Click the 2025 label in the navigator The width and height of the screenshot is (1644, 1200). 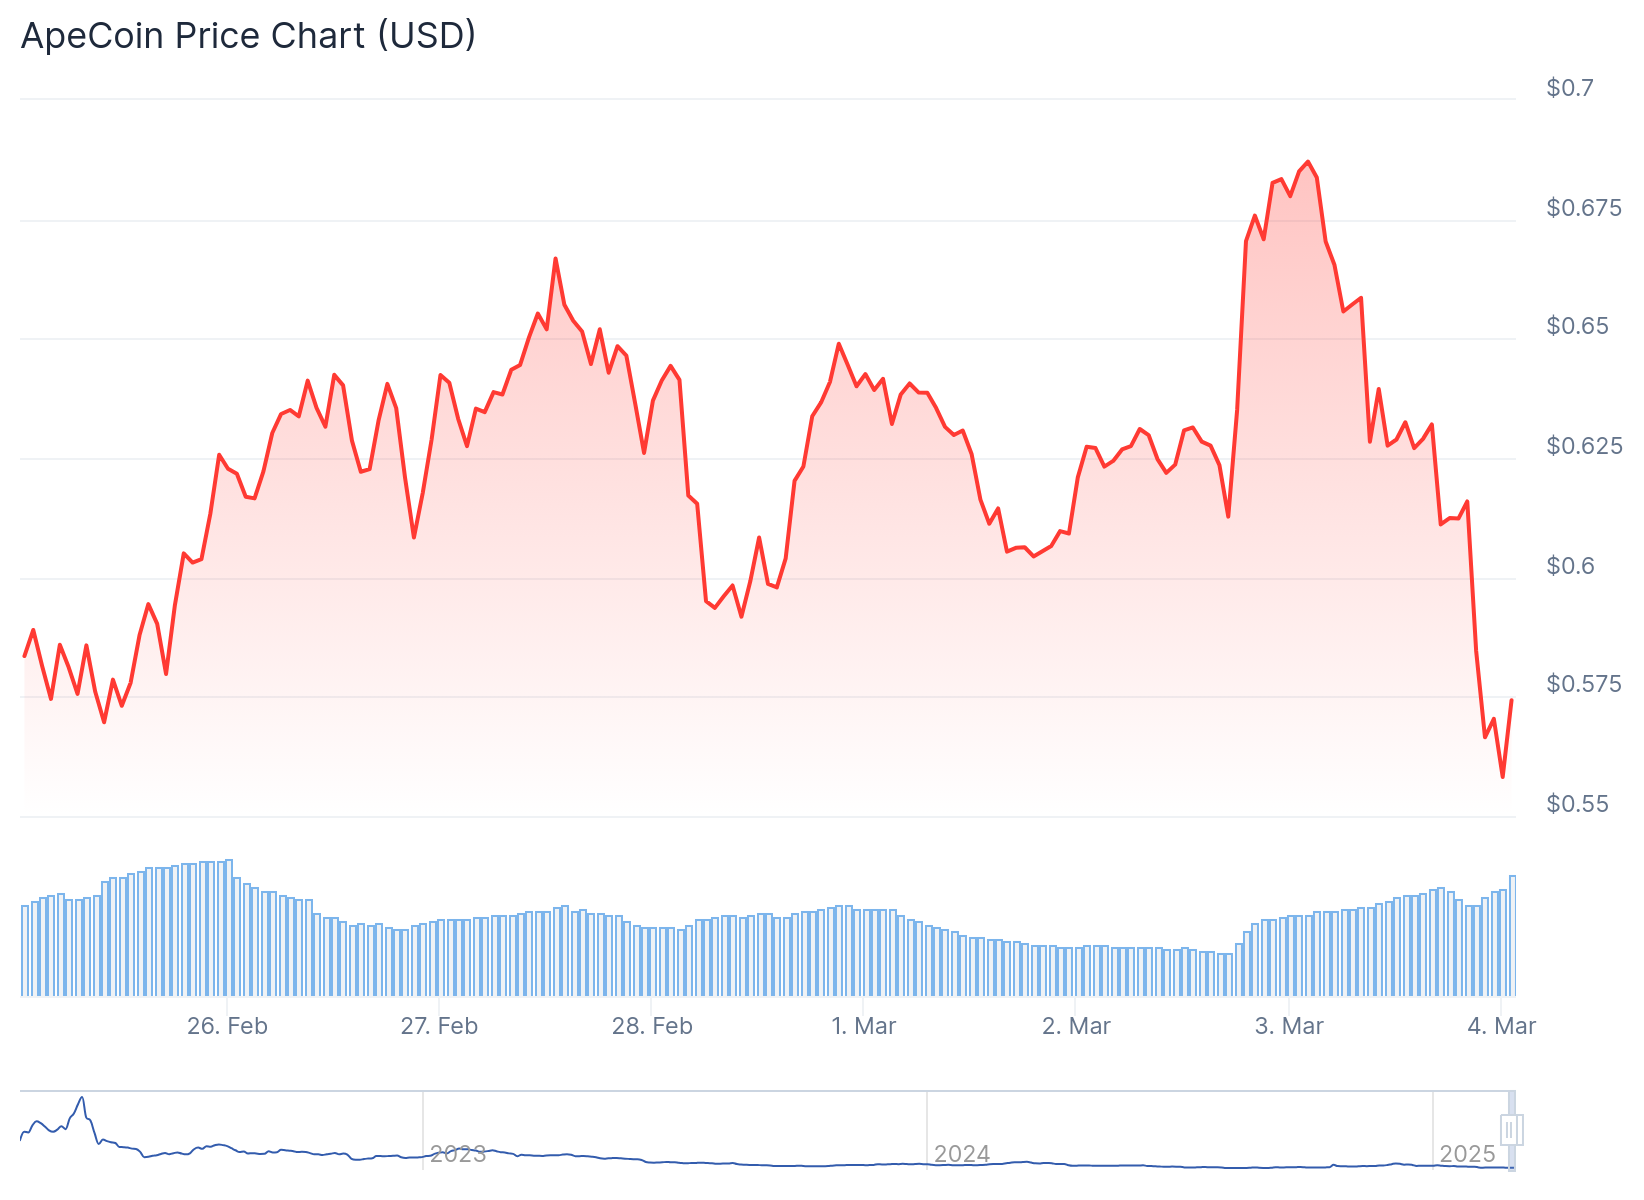[x=1467, y=1154]
